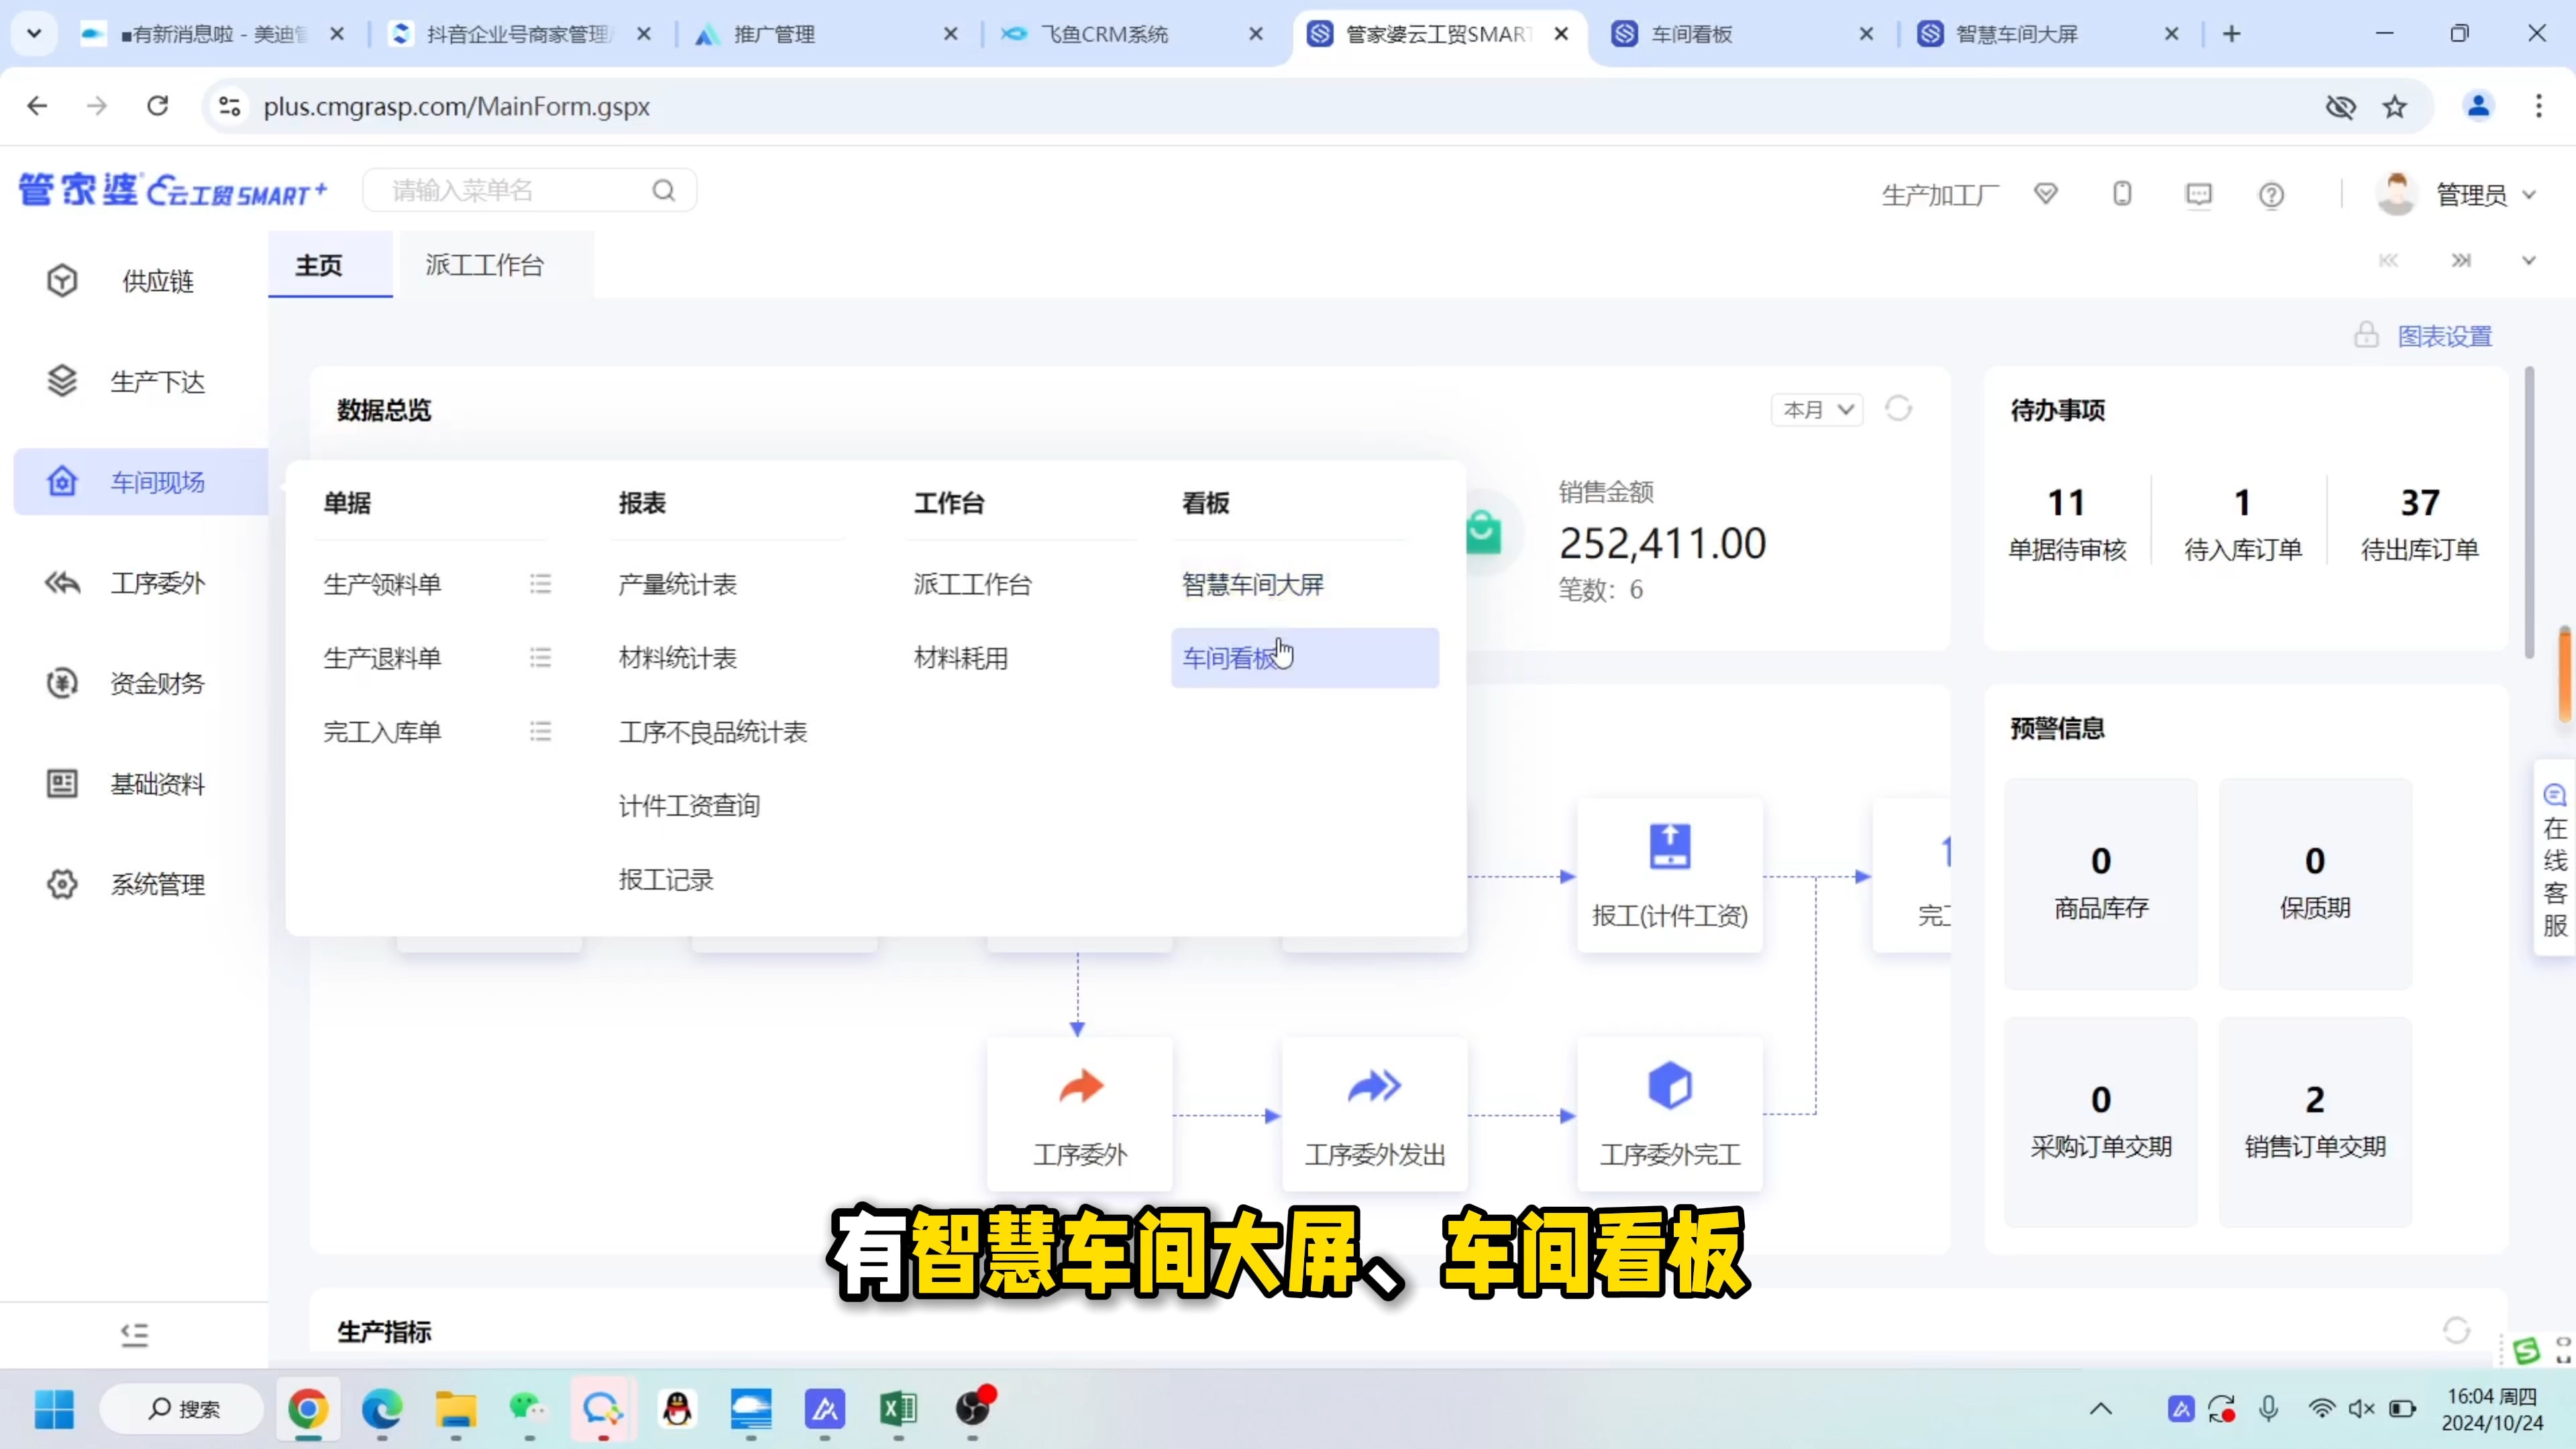
Task: Click the mobile phone icon in header
Action: click(x=2122, y=194)
